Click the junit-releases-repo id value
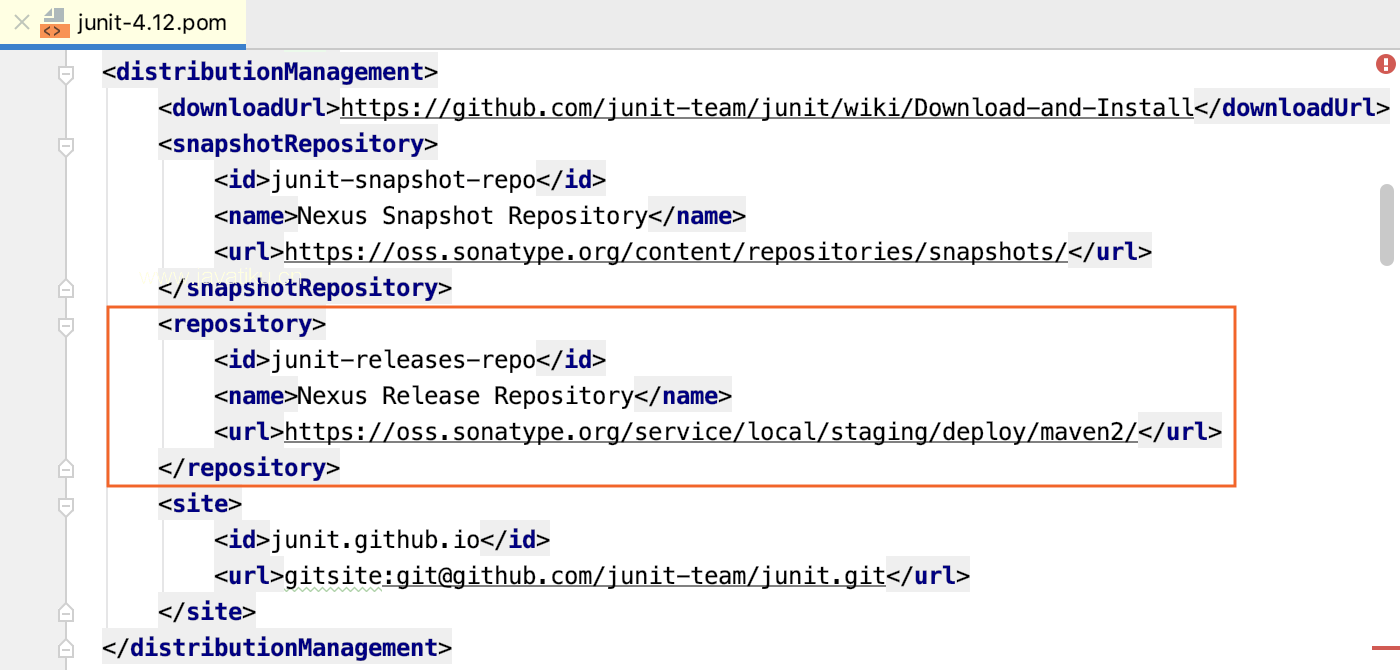This screenshot has width=1400, height=670. coord(403,360)
